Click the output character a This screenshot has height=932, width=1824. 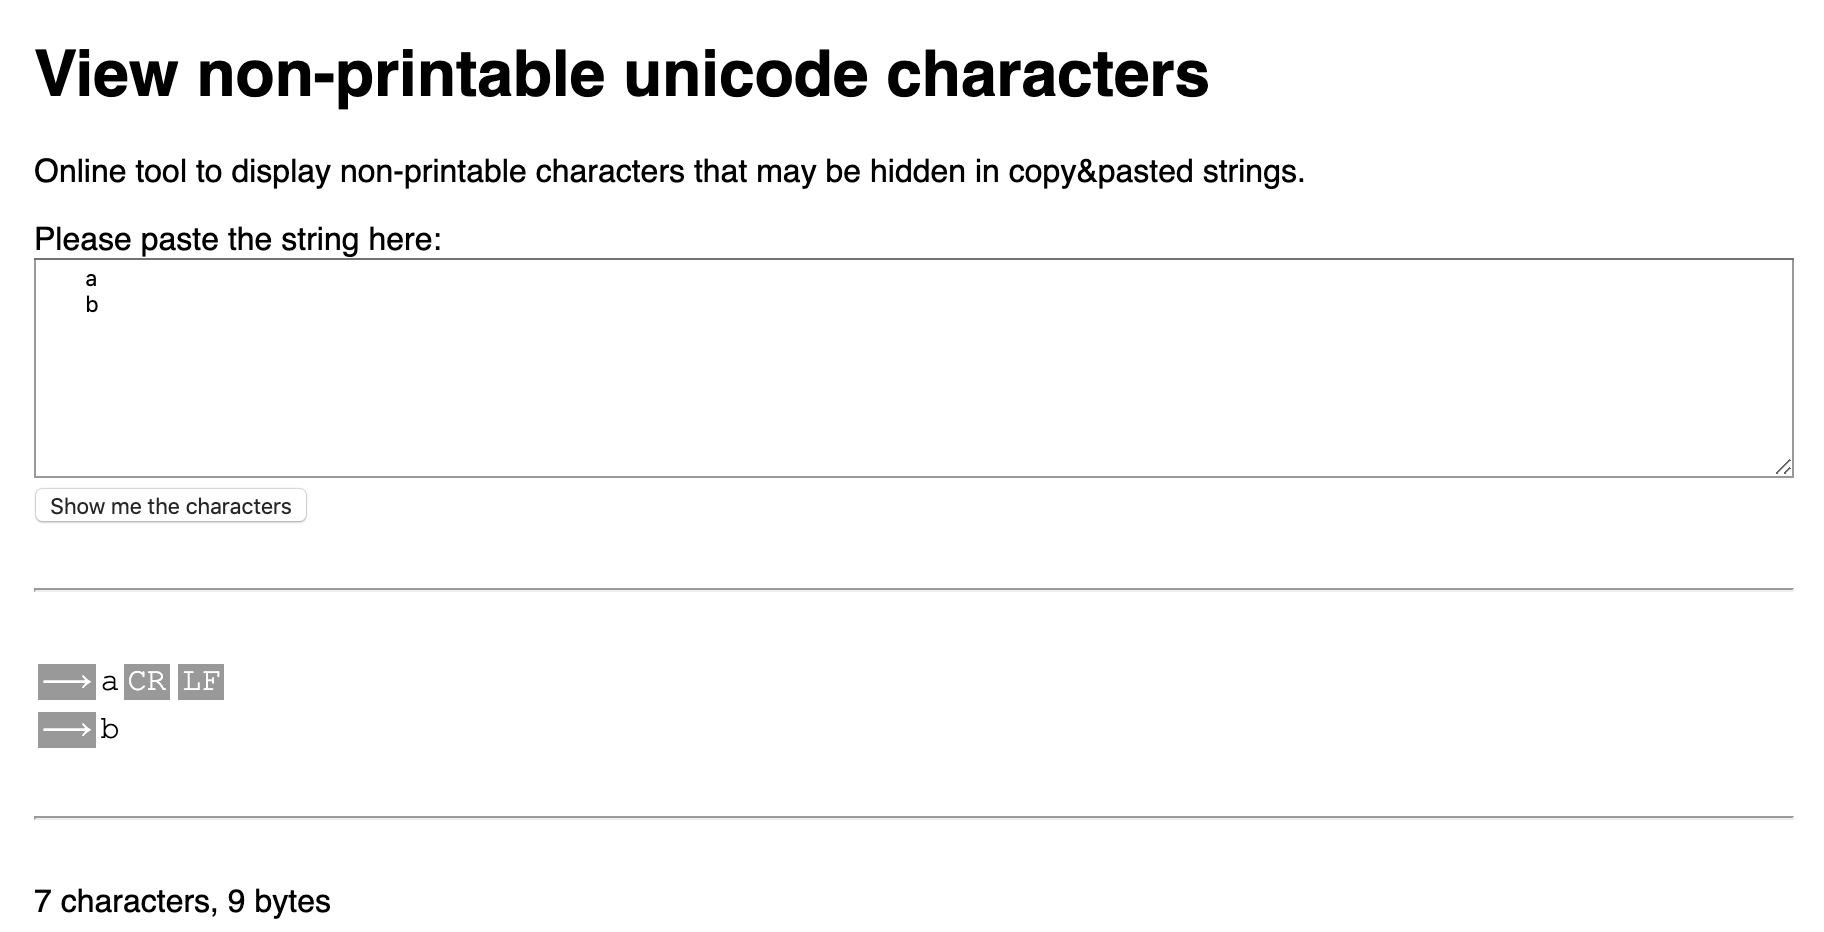pos(110,681)
